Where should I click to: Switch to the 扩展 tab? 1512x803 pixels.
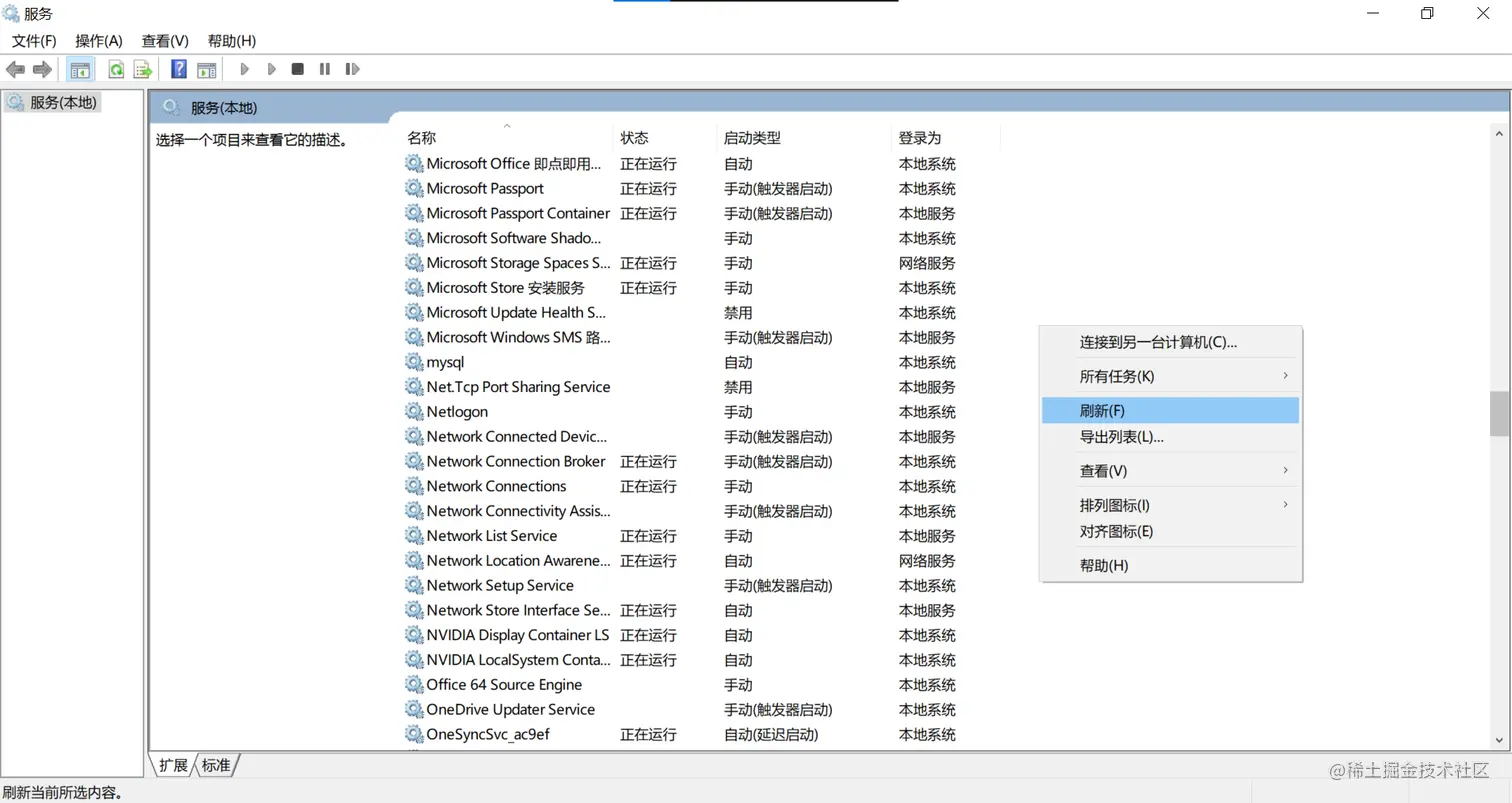tap(173, 765)
